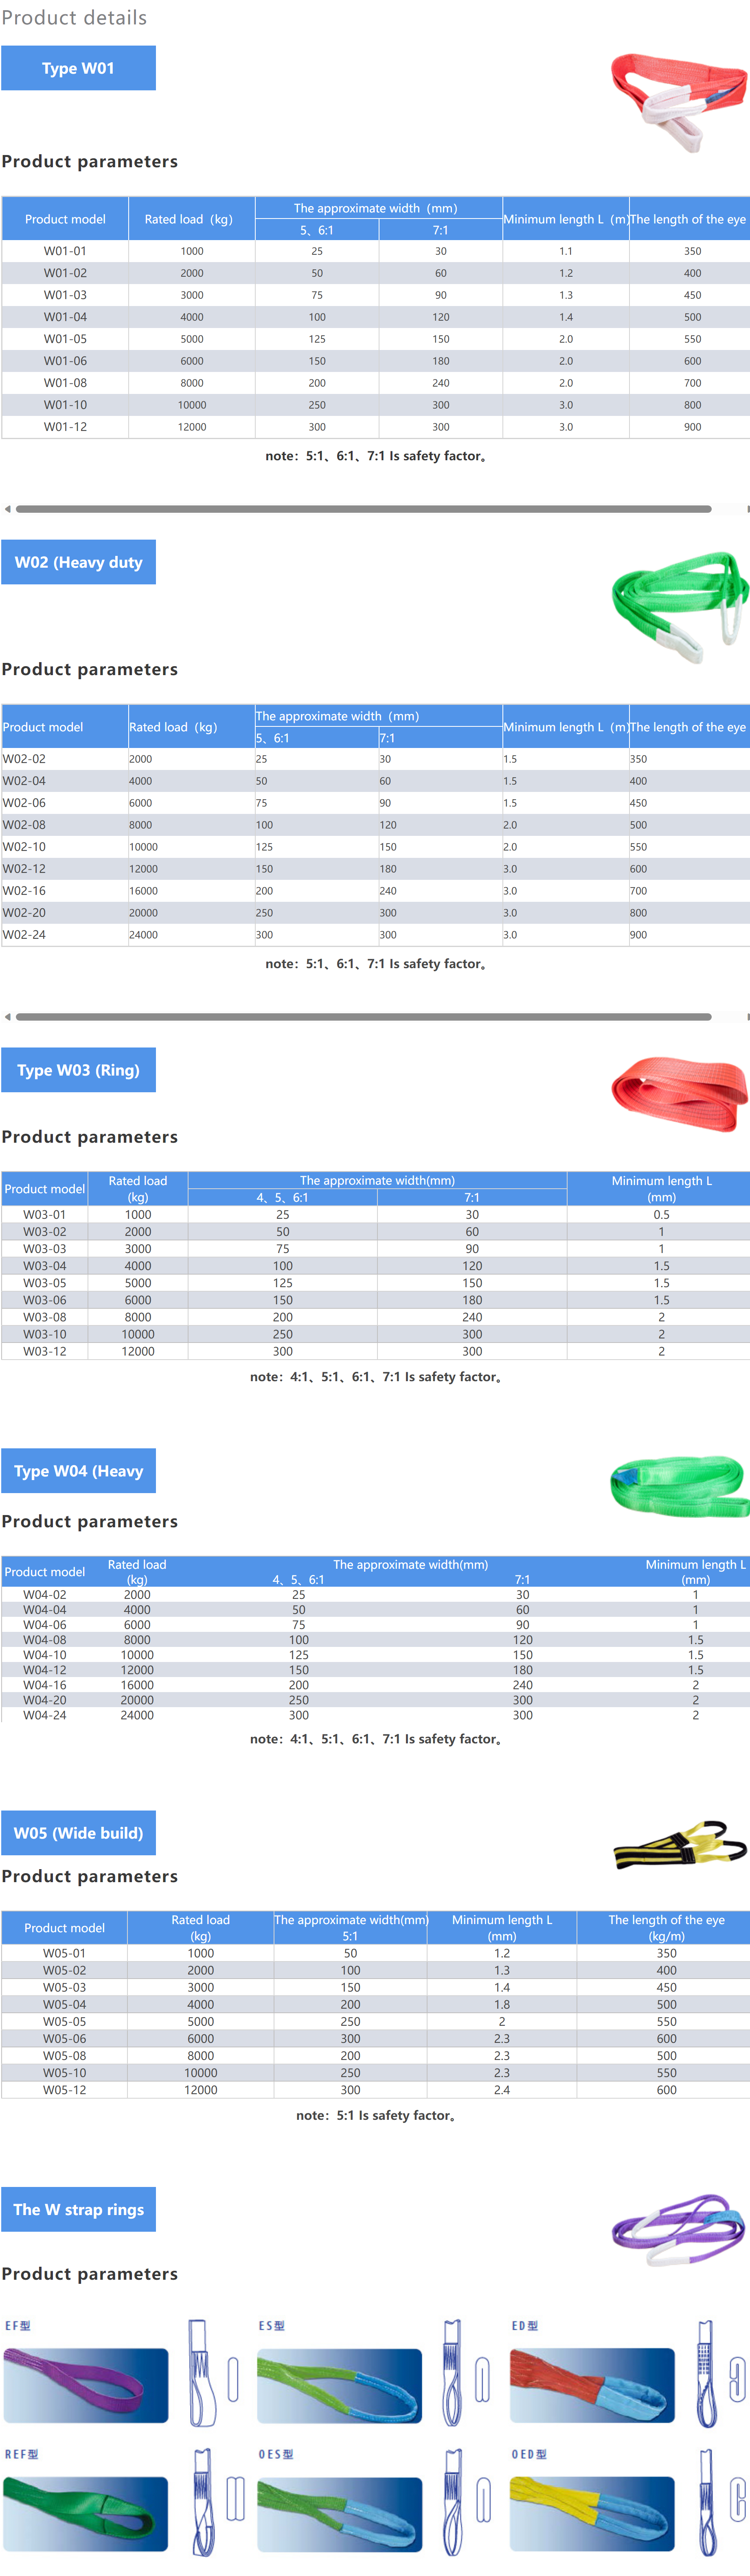Image resolution: width=750 pixels, height=2576 pixels.
Task: Select the W02-02 model cell
Action: point(65,759)
